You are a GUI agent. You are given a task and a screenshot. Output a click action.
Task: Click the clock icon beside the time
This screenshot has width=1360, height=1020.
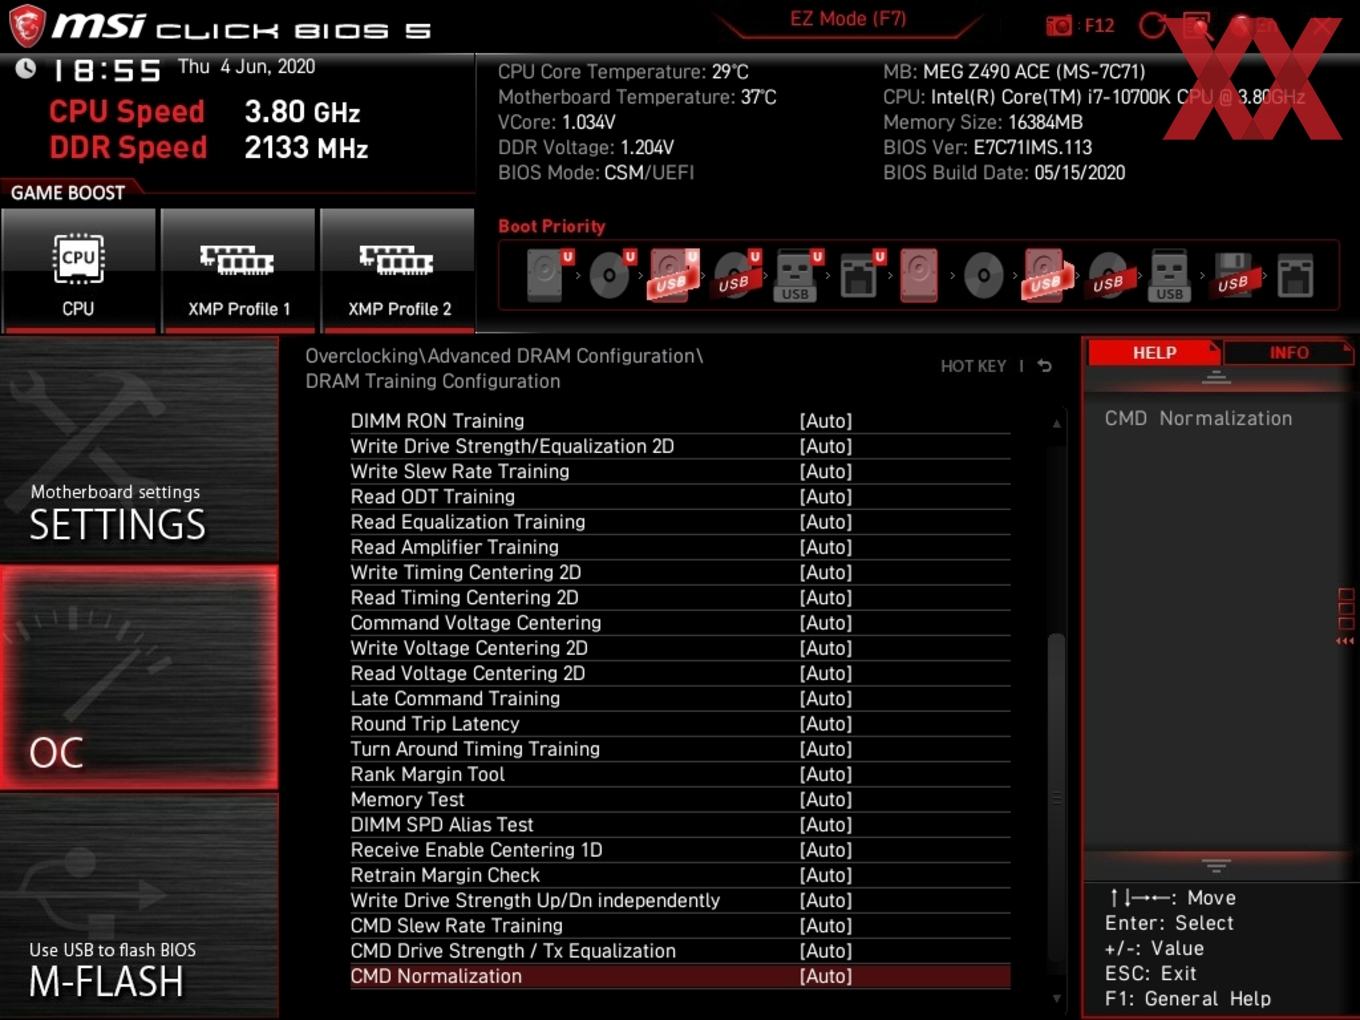[x=25, y=68]
